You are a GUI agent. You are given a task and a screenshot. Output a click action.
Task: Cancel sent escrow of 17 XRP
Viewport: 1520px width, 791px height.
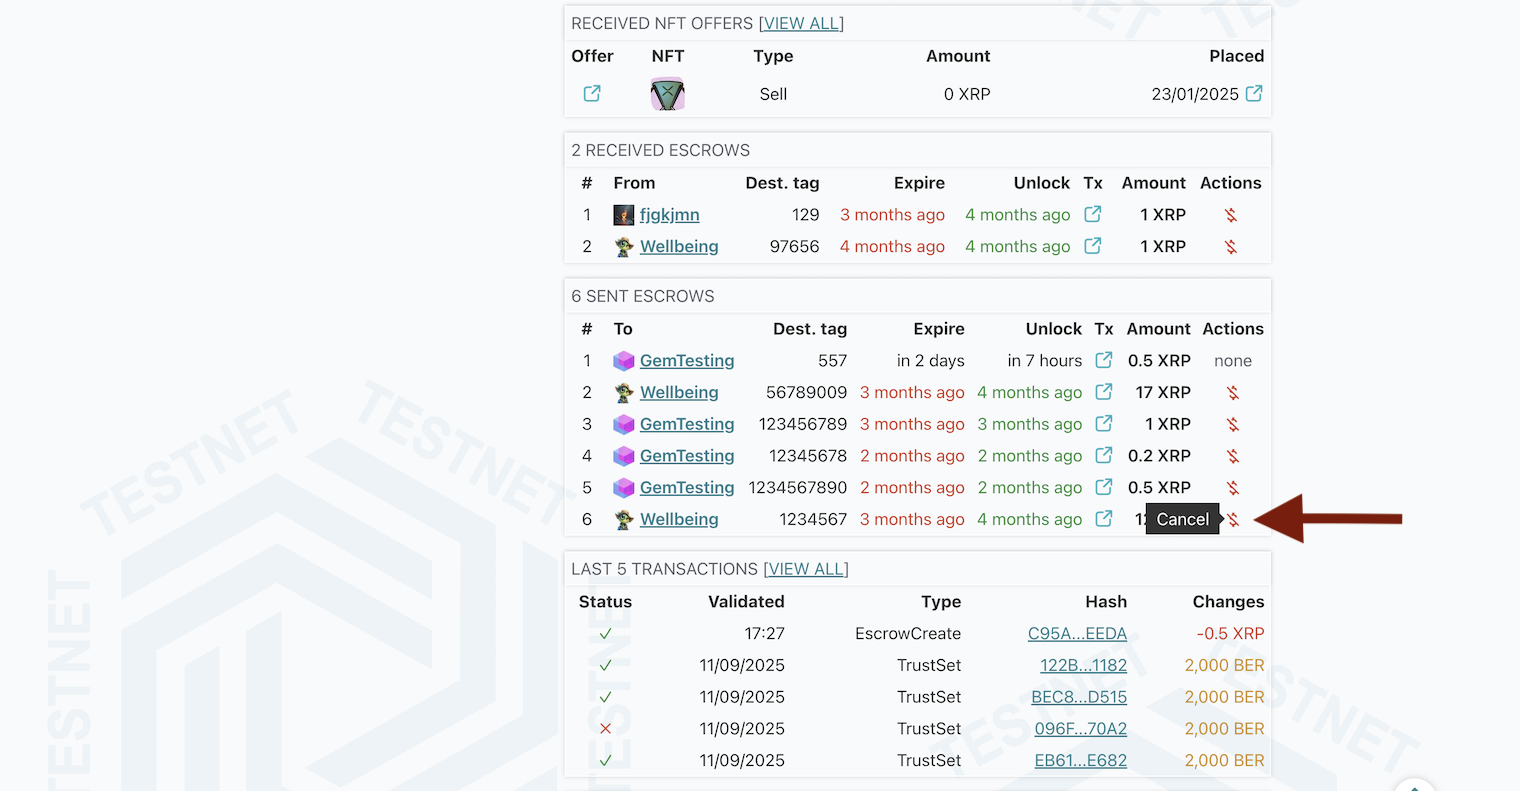(x=1233, y=393)
